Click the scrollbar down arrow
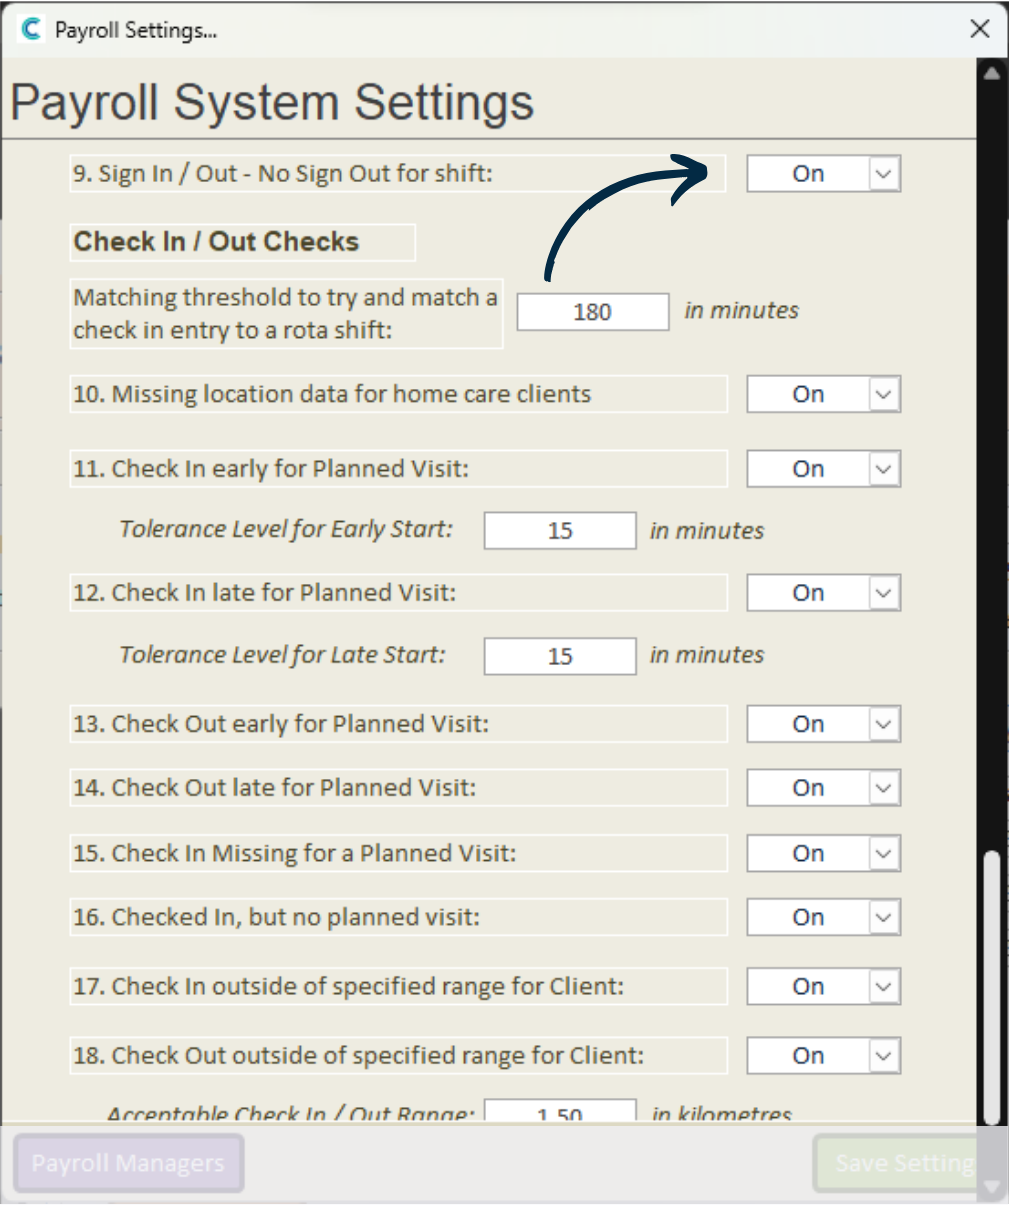 pyautogui.click(x=992, y=1186)
